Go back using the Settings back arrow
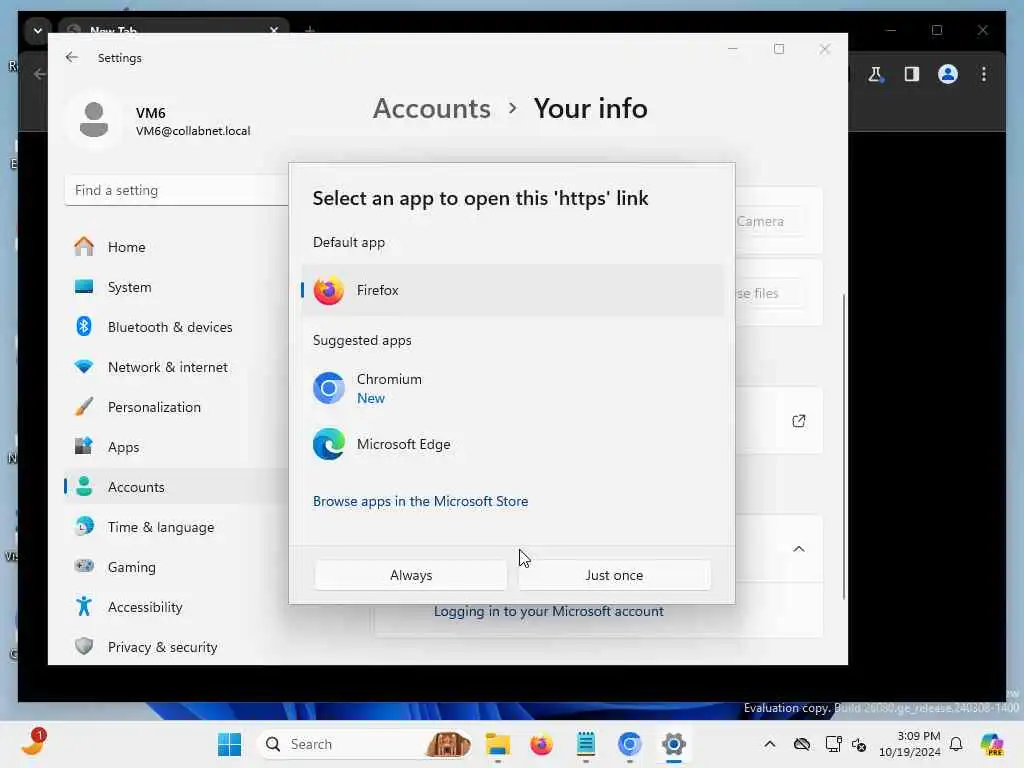This screenshot has height=768, width=1024. coord(72,57)
